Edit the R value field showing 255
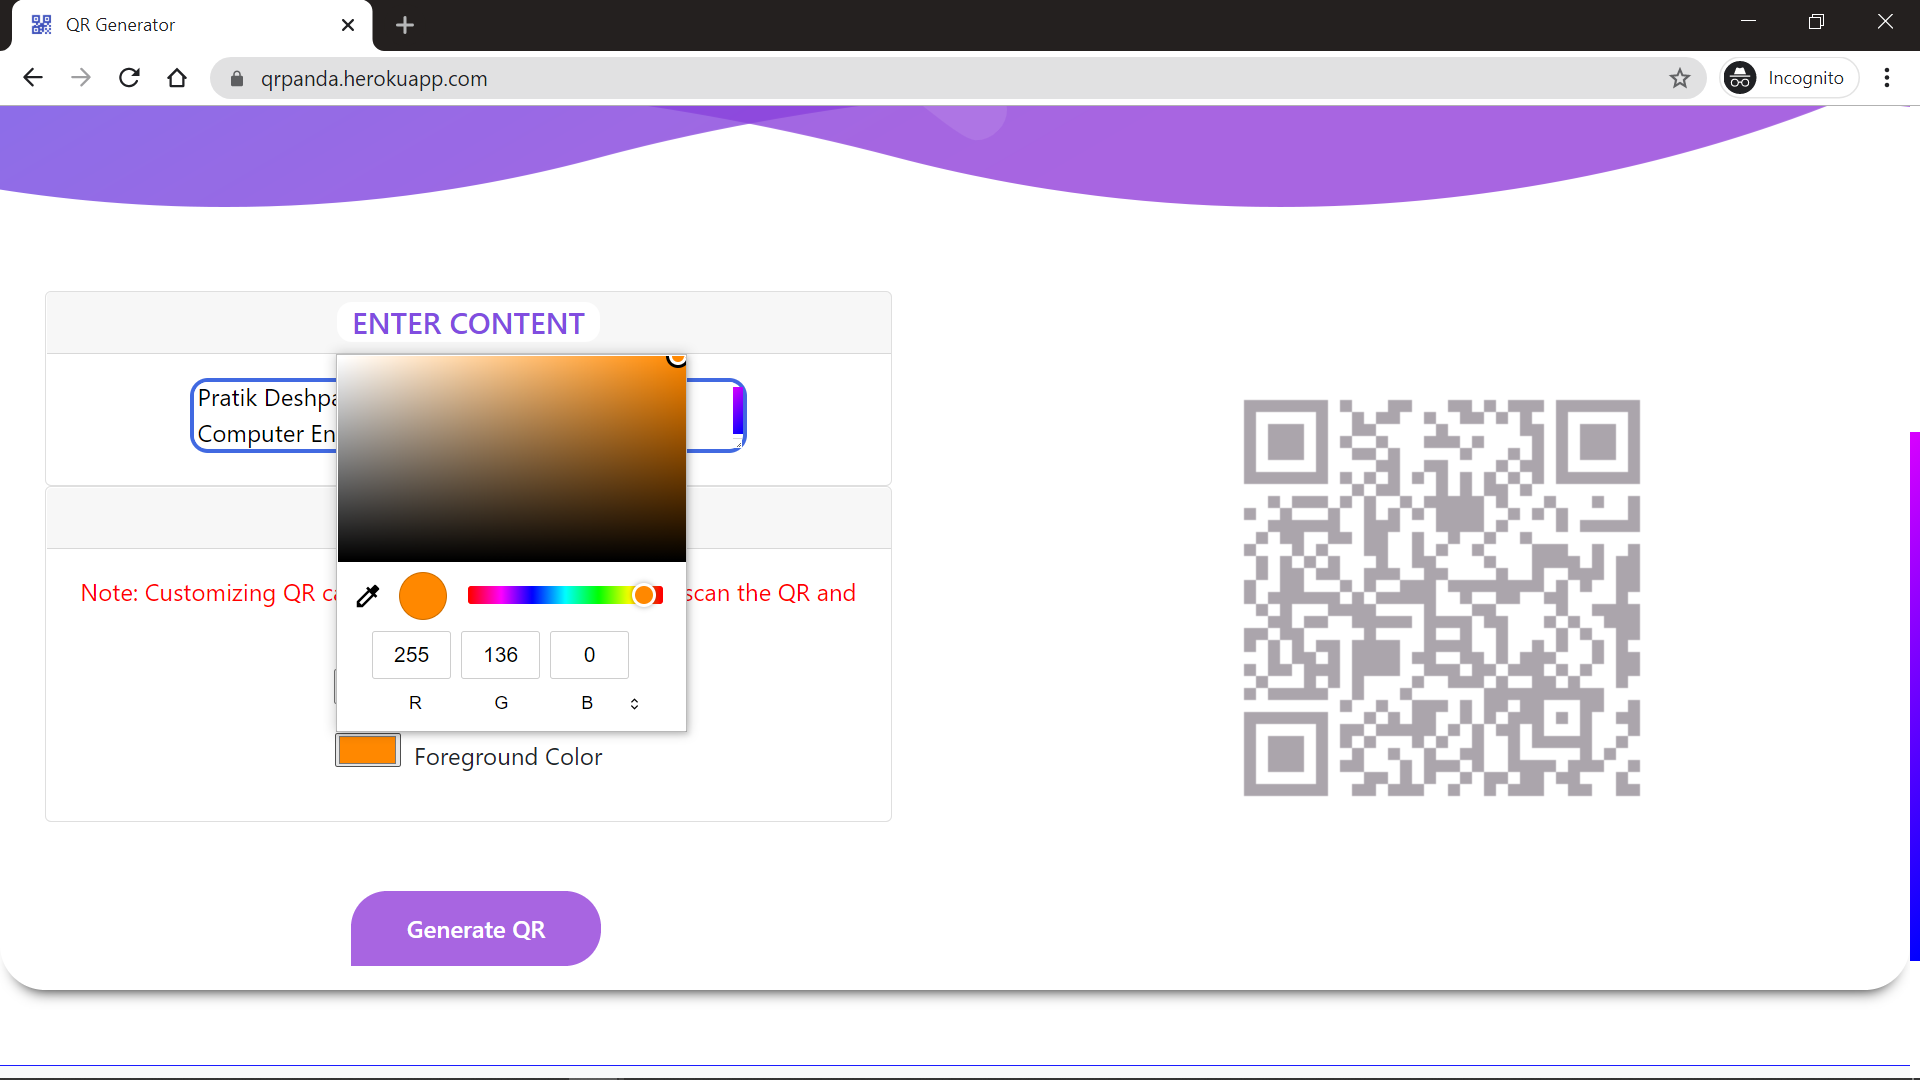This screenshot has height=1080, width=1920. (411, 655)
